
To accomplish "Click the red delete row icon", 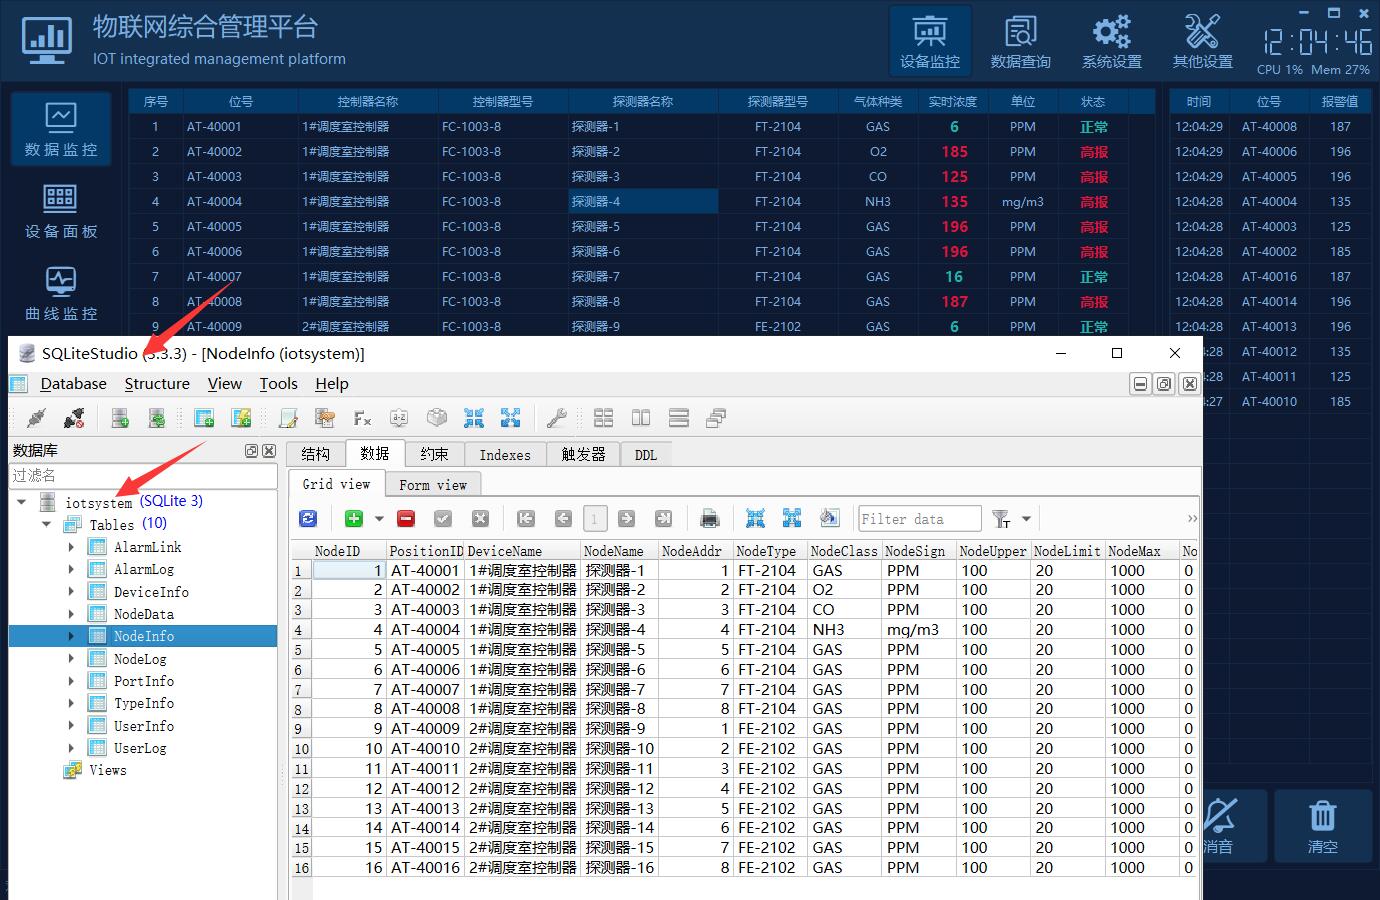I will click(406, 518).
